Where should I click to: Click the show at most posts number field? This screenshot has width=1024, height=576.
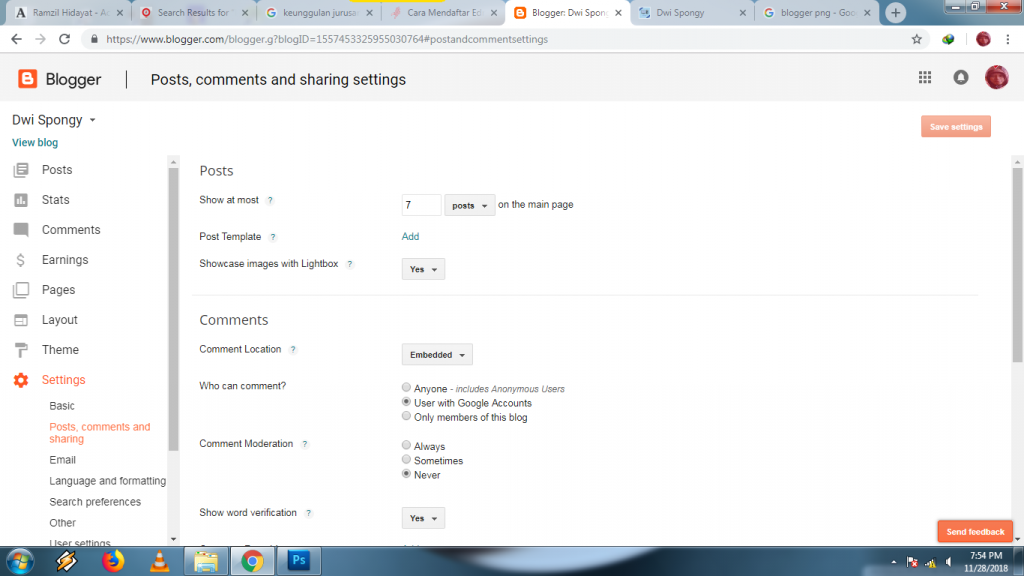(x=421, y=205)
